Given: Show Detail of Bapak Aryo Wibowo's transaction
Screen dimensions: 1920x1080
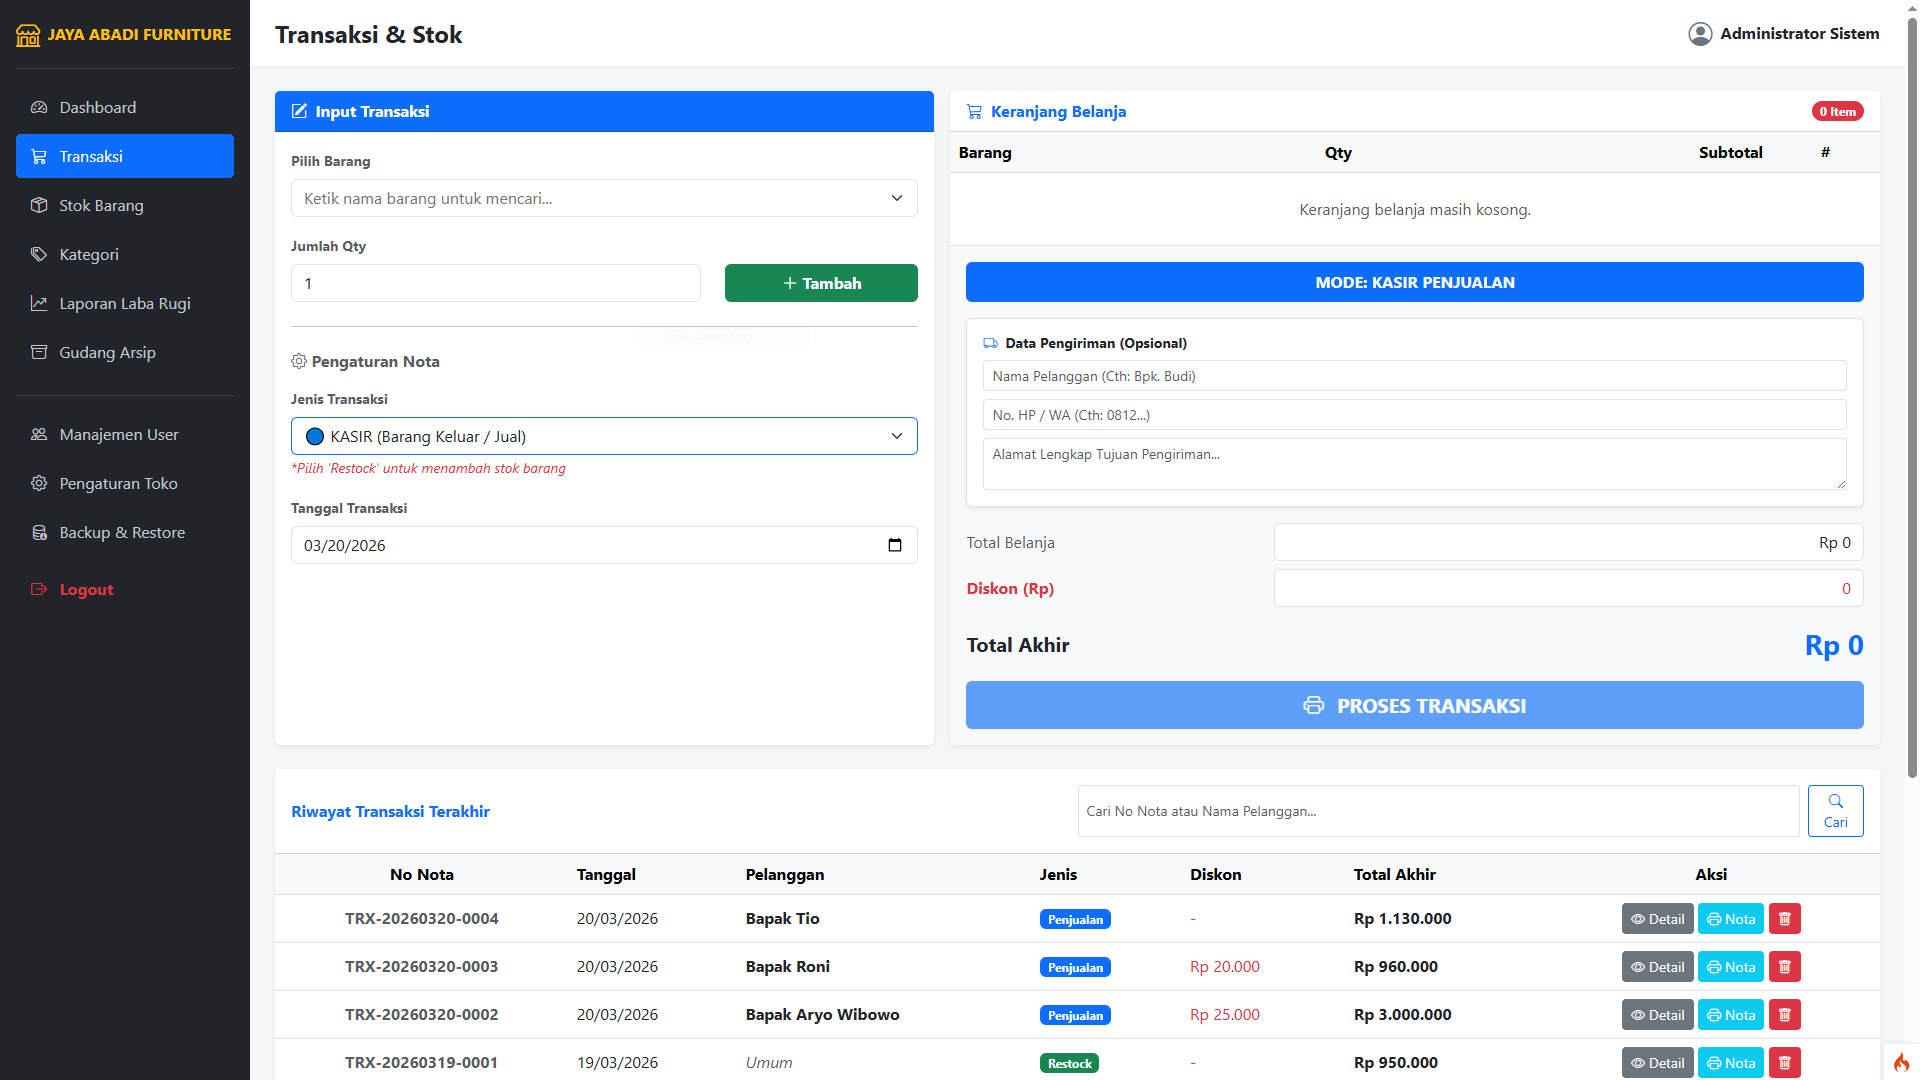Looking at the screenshot, I should [1657, 1015].
